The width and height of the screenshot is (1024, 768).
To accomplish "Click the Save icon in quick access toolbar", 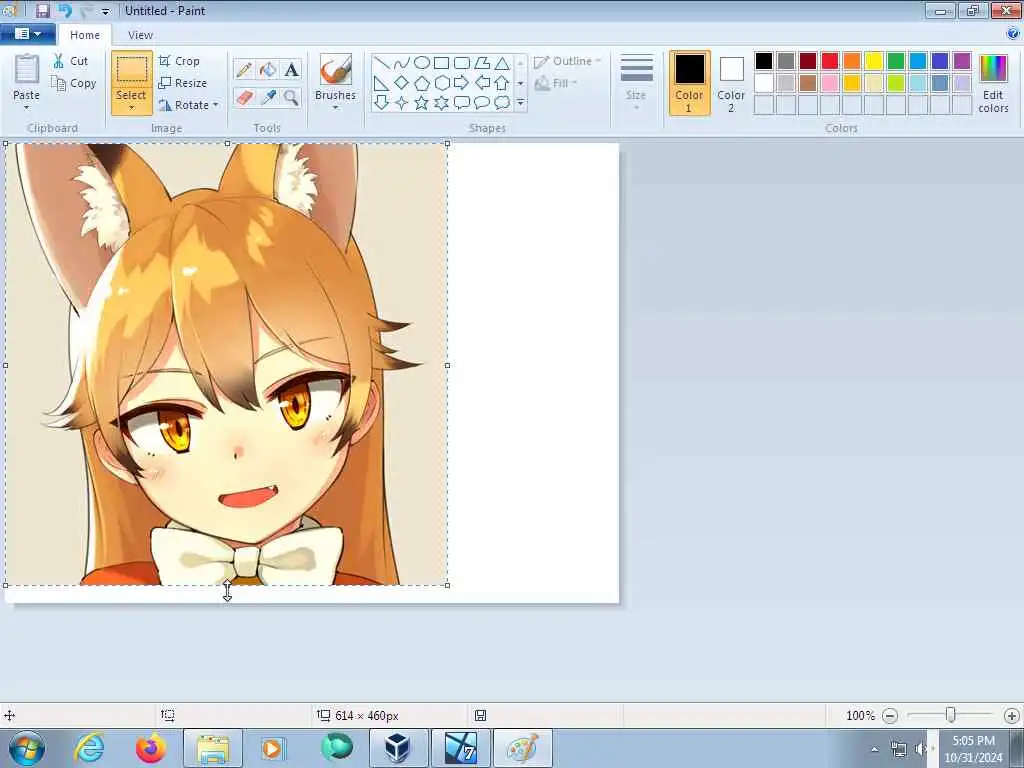I will 42,10.
